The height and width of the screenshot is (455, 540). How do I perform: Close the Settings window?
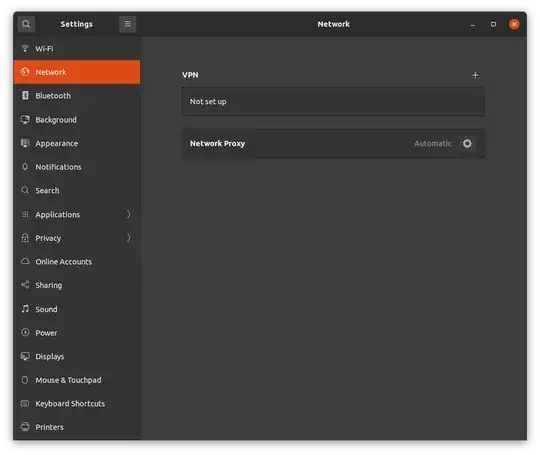coord(514,24)
